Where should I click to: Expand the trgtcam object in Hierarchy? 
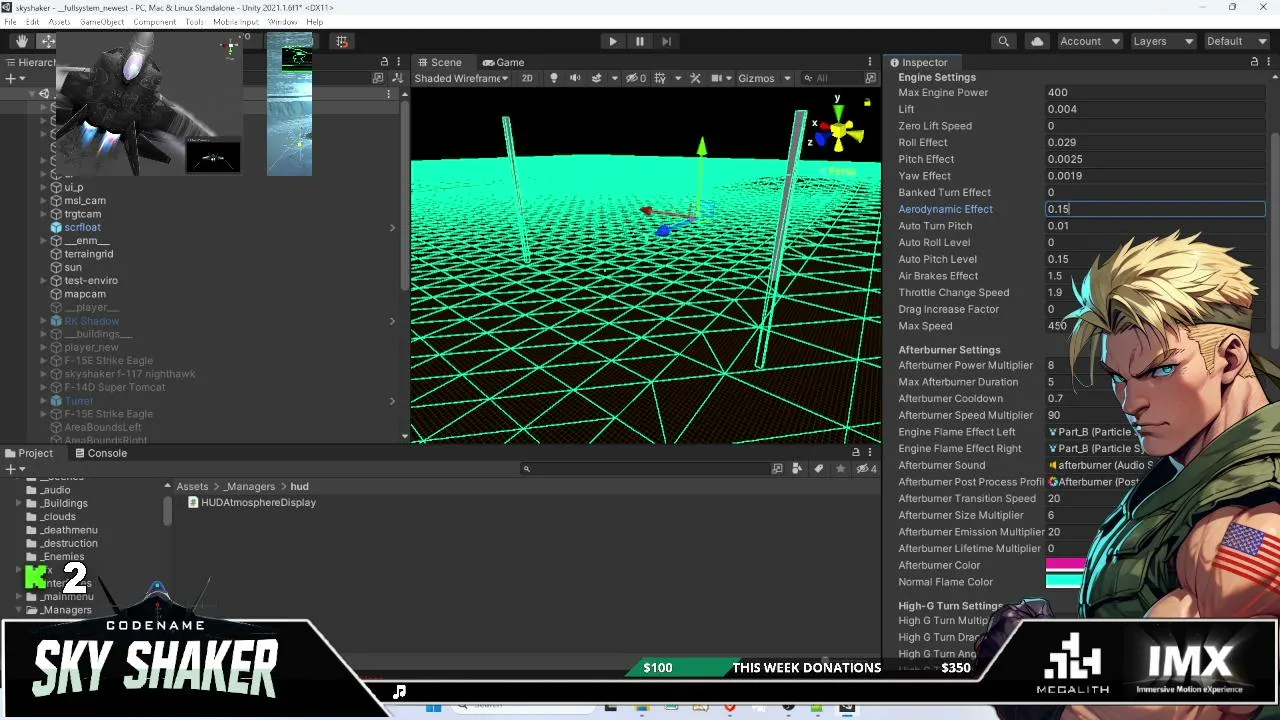(x=45, y=214)
